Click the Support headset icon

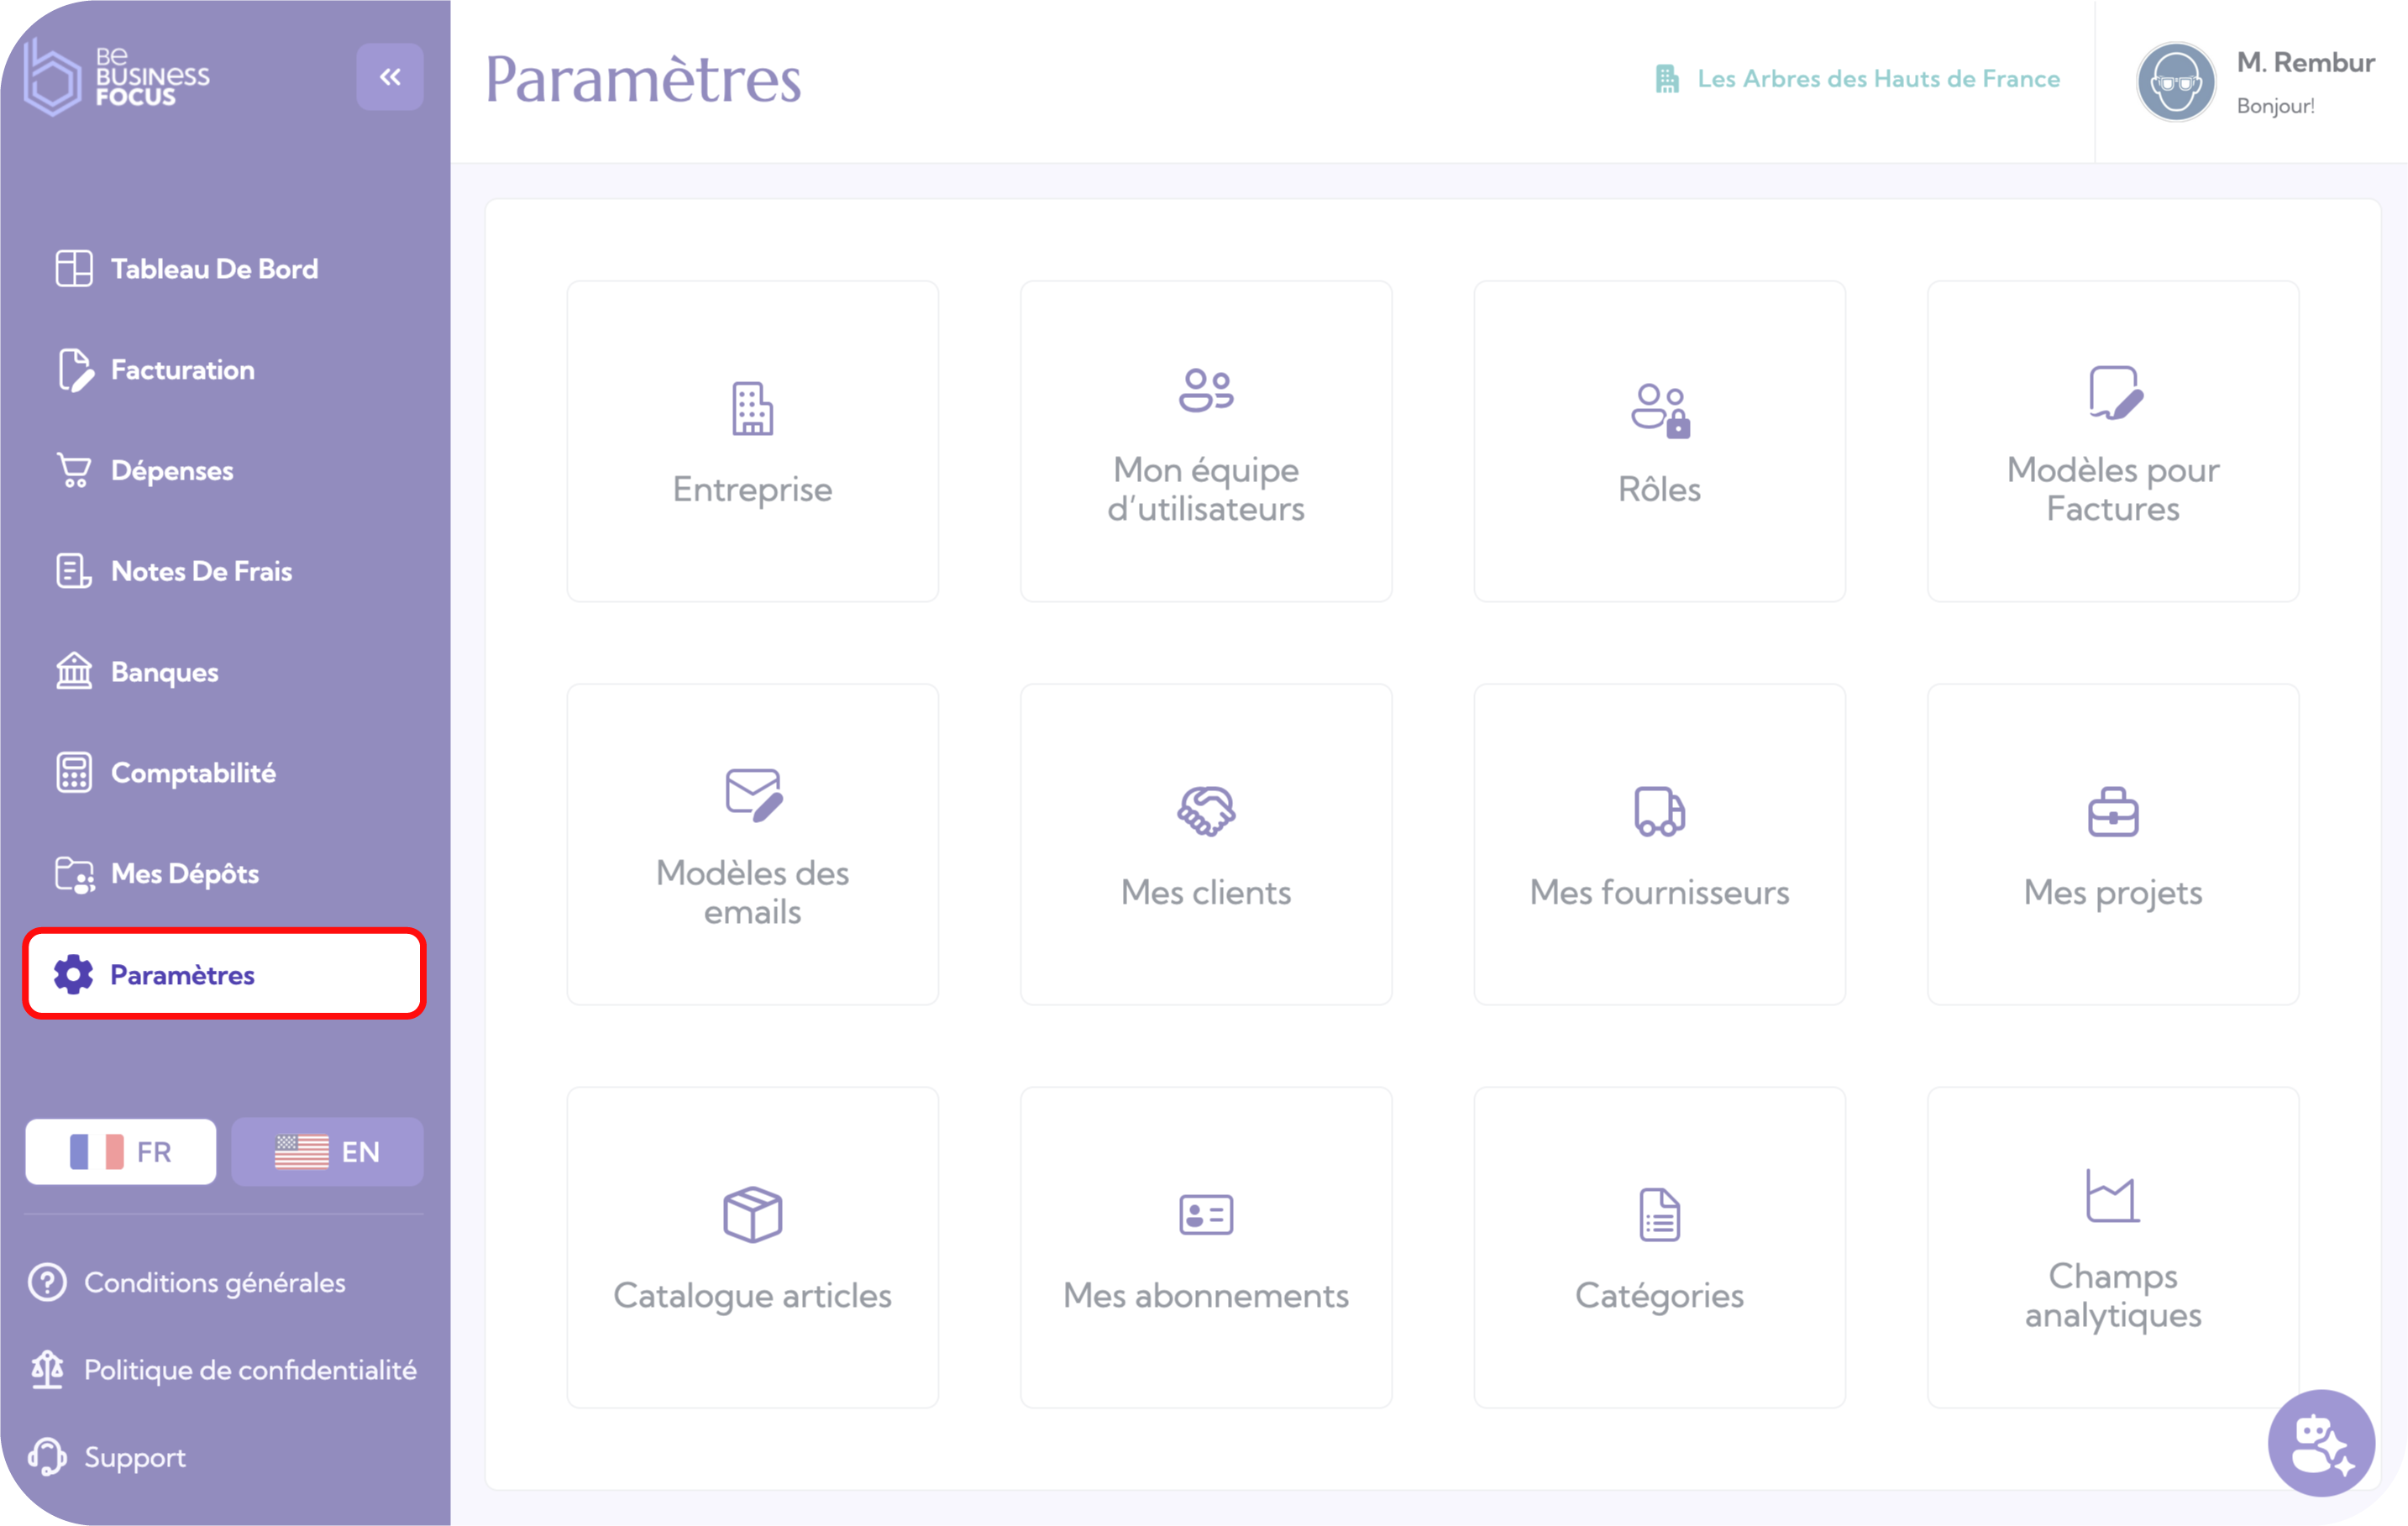pos(47,1457)
